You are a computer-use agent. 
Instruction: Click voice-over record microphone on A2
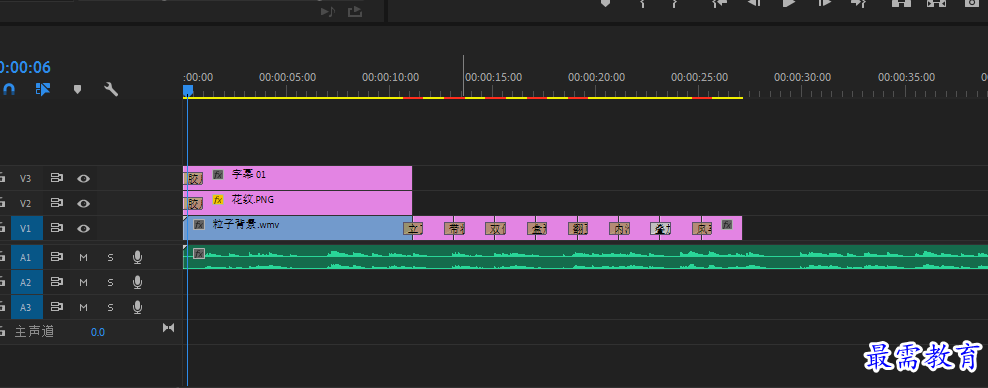pos(137,282)
